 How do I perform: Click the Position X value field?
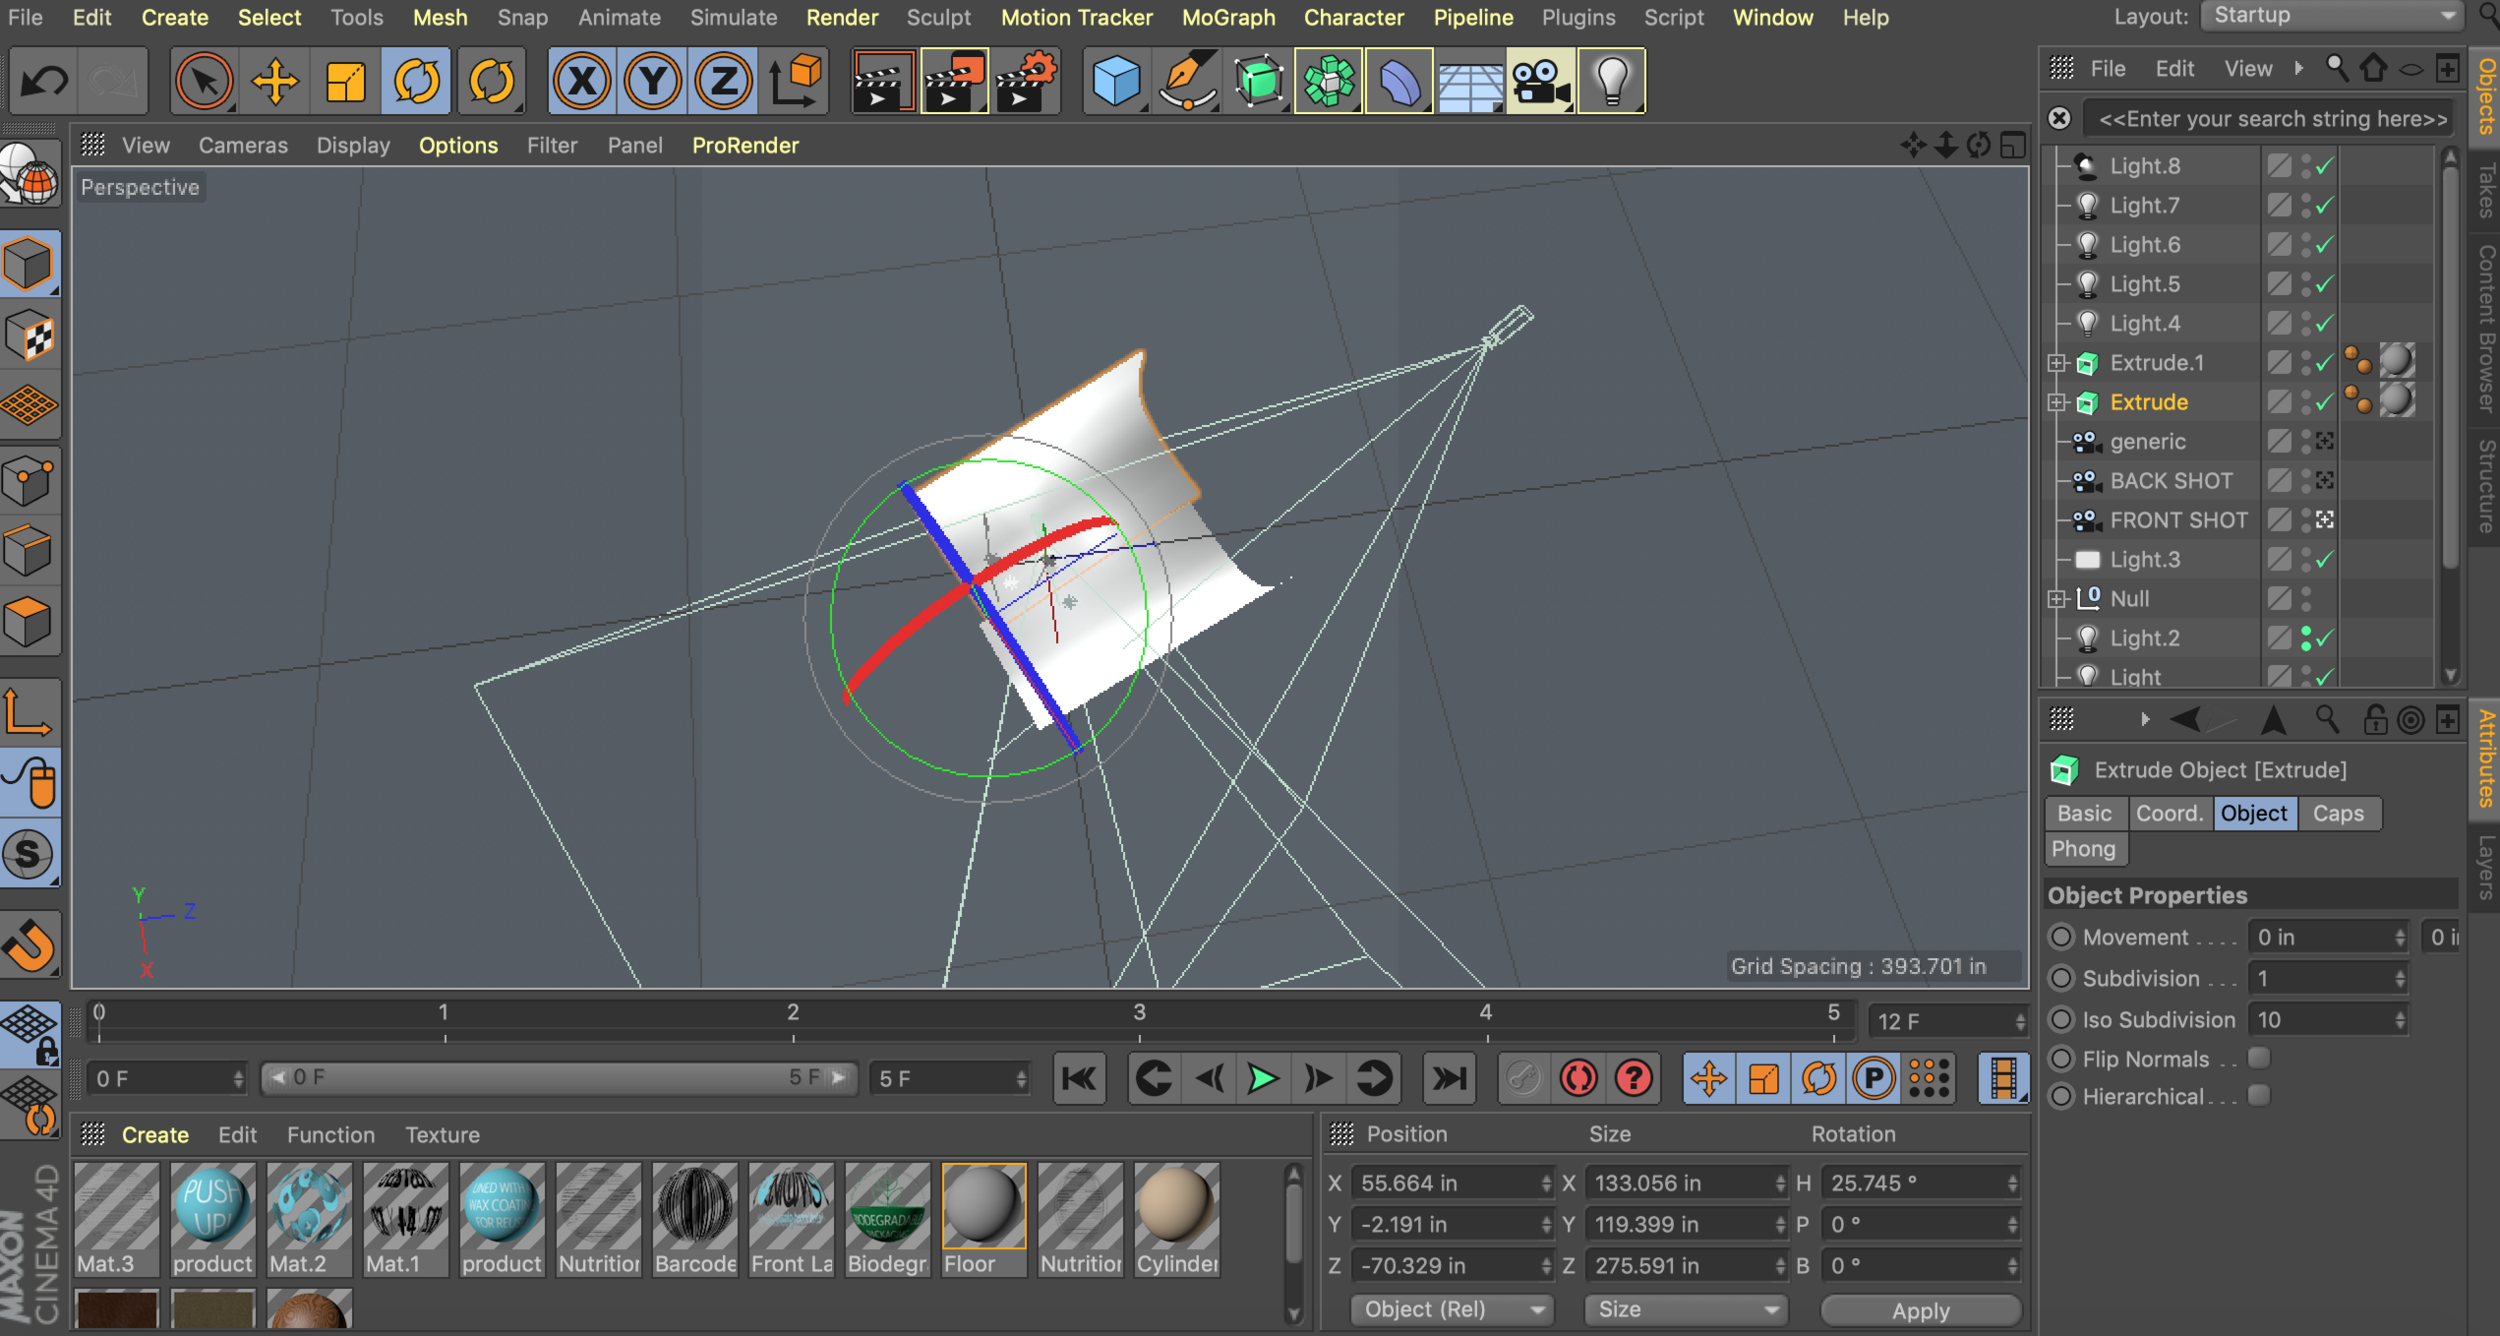pyautogui.click(x=1452, y=1183)
